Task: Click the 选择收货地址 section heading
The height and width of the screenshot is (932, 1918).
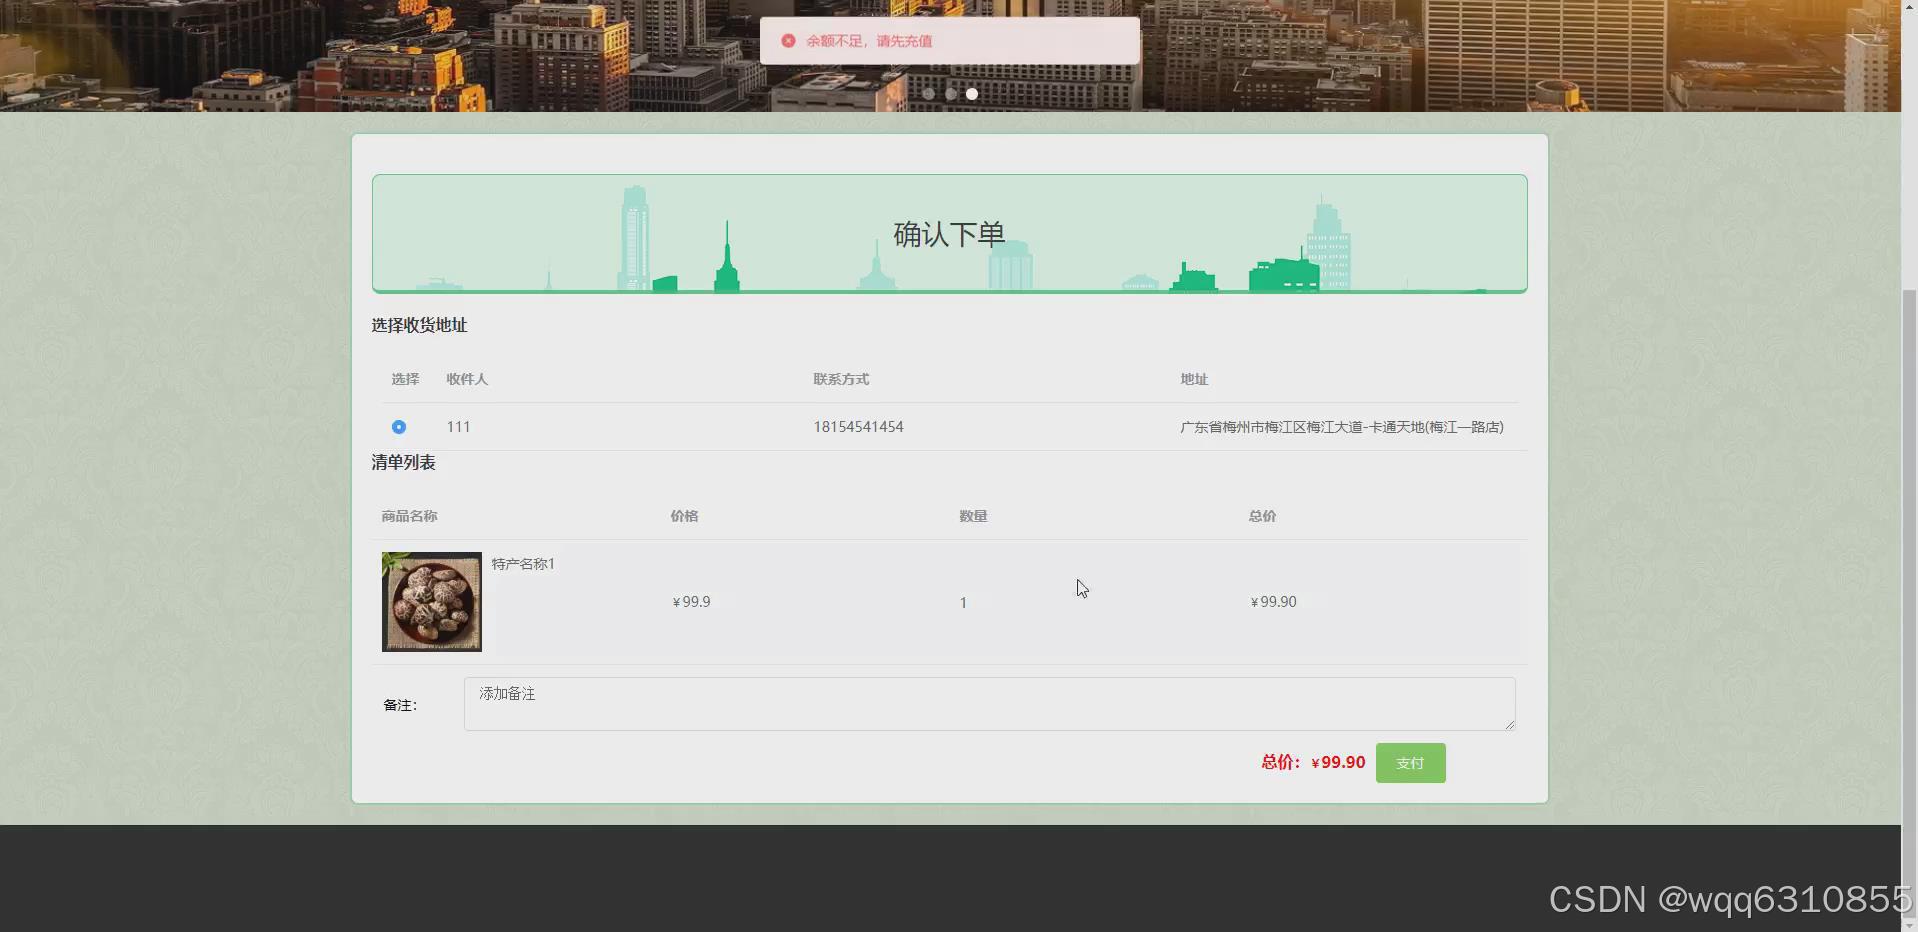Action: click(419, 325)
